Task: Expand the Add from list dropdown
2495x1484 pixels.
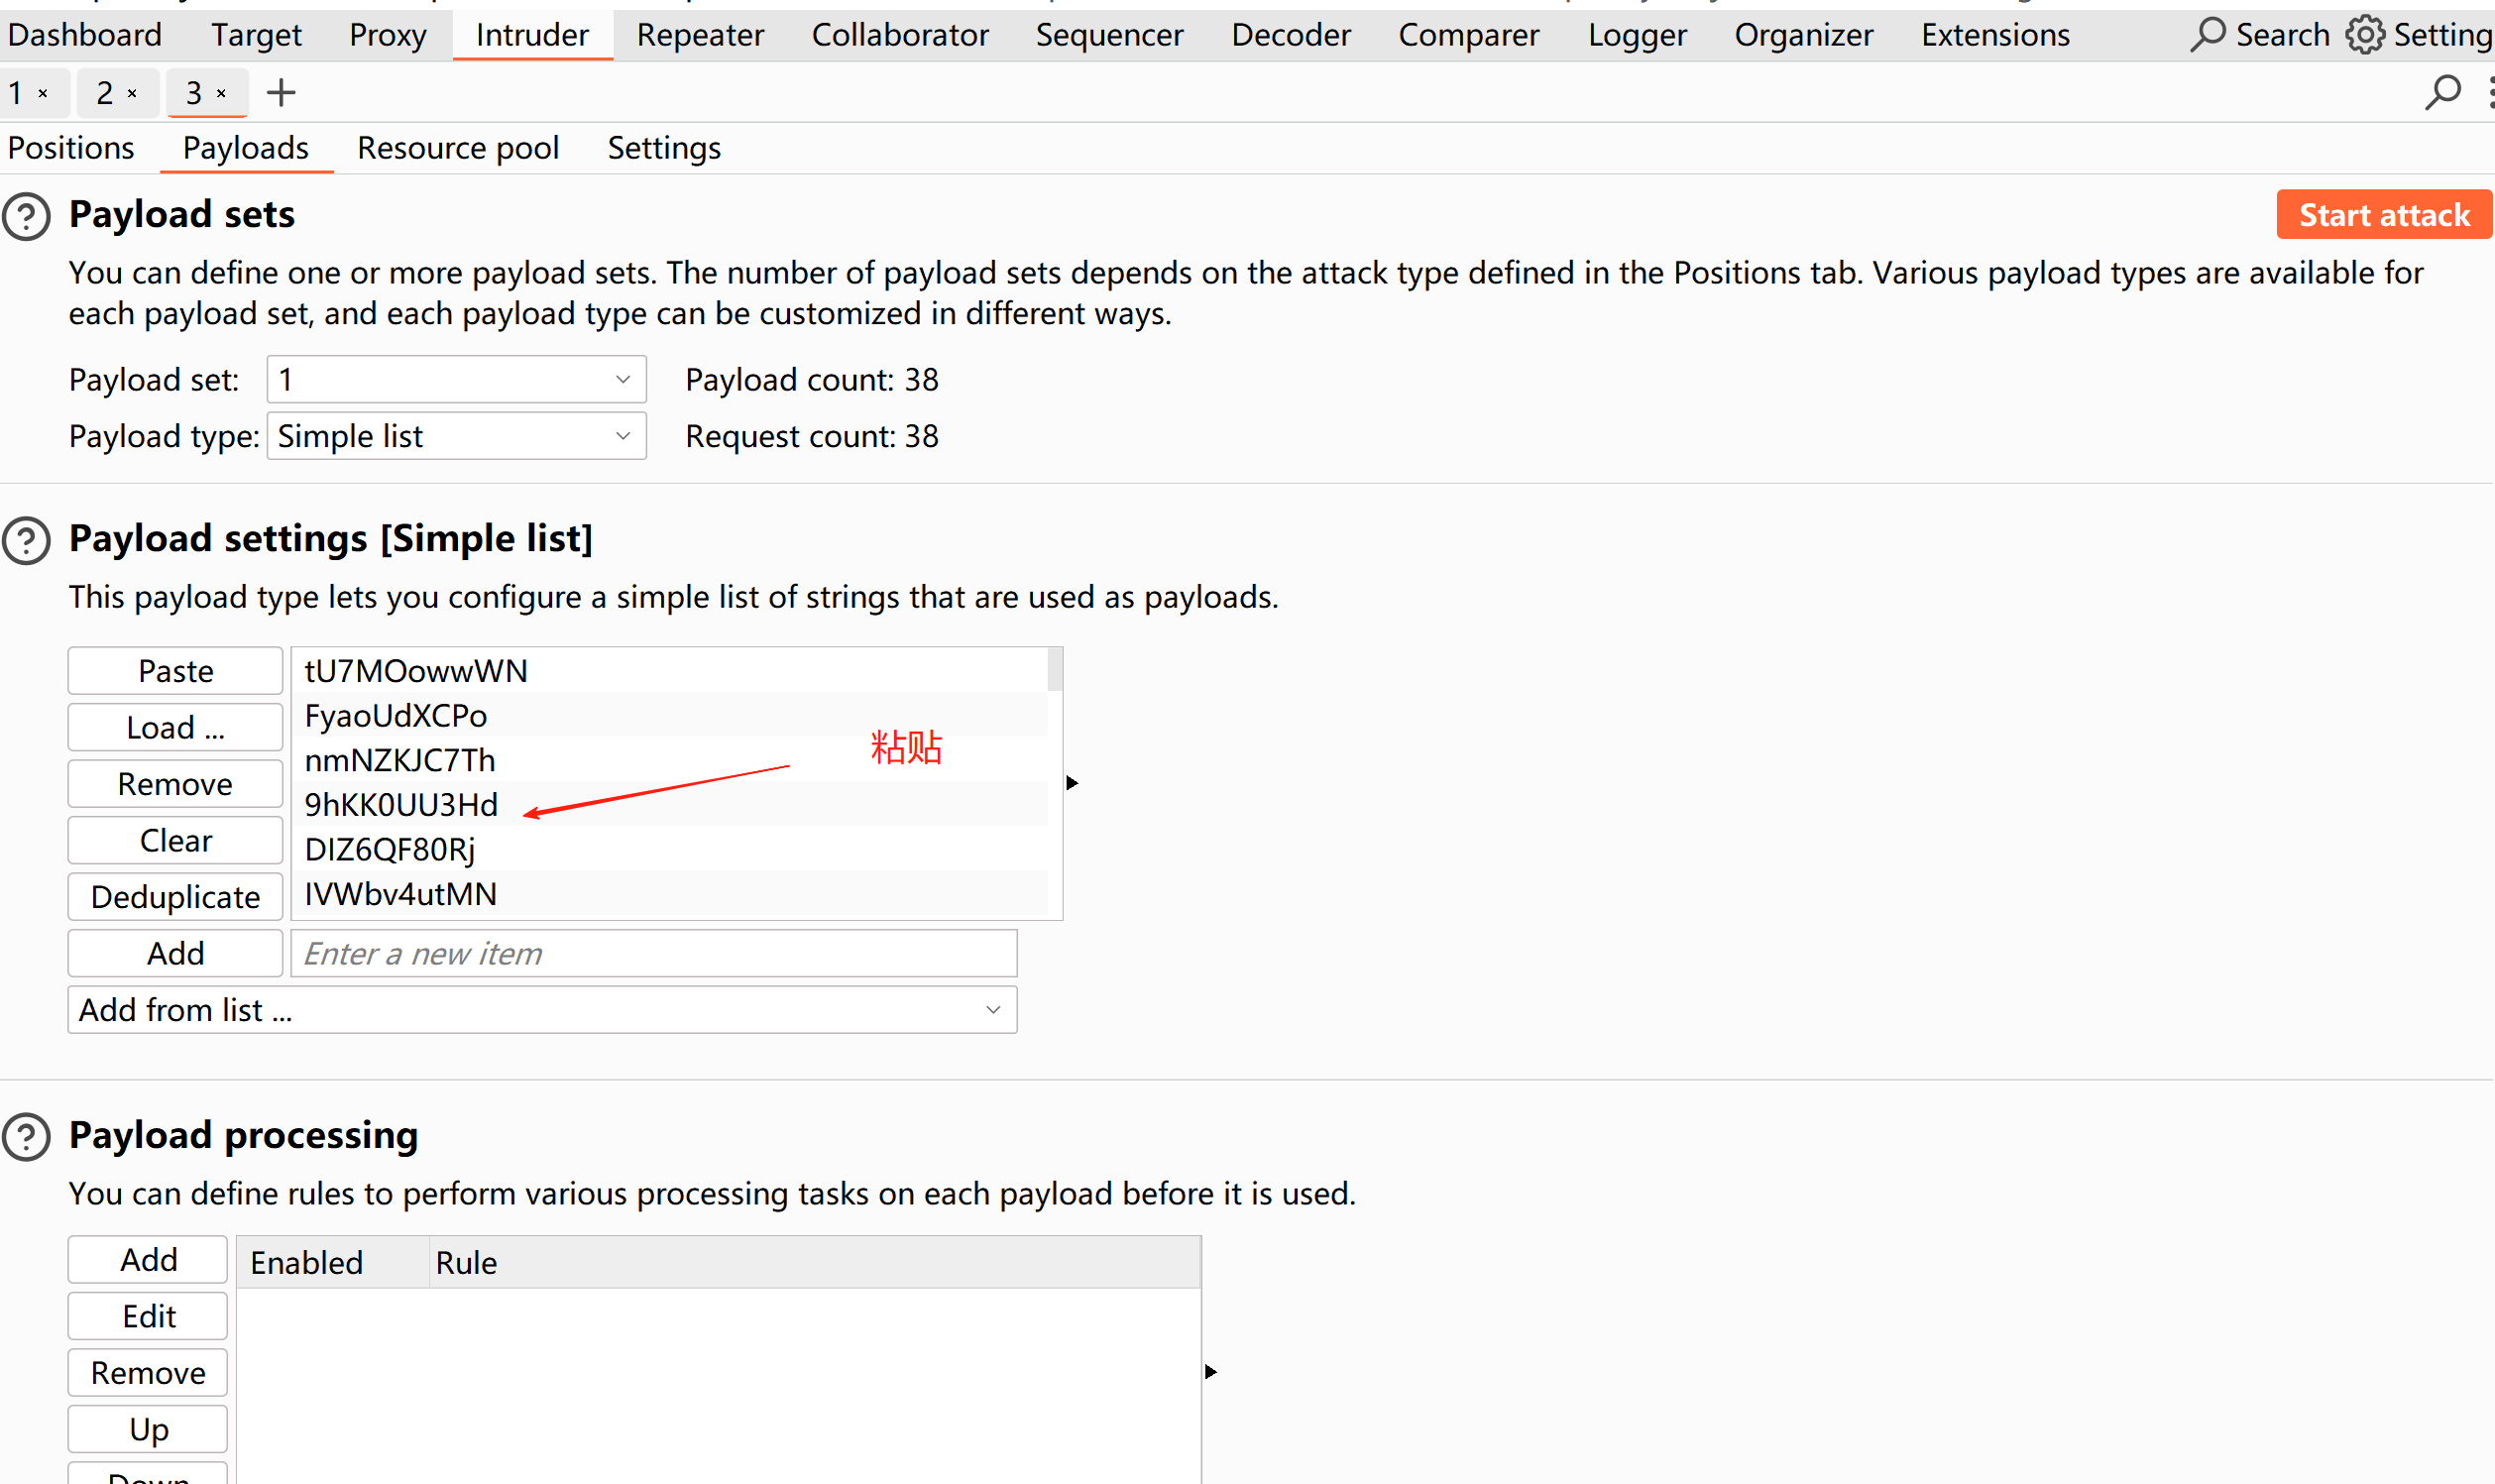Action: coord(542,1010)
